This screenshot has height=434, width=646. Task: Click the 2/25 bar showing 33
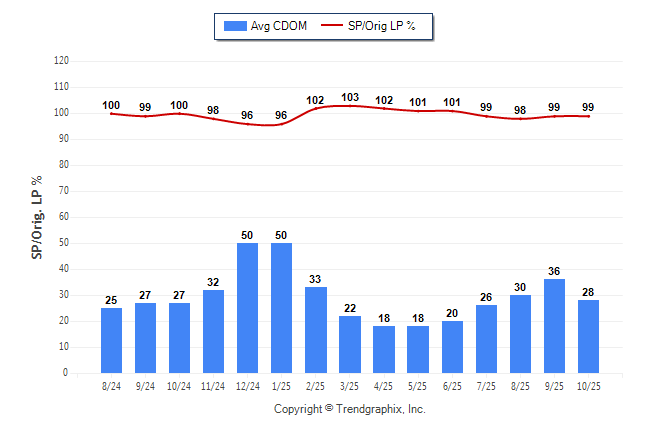click(x=316, y=330)
